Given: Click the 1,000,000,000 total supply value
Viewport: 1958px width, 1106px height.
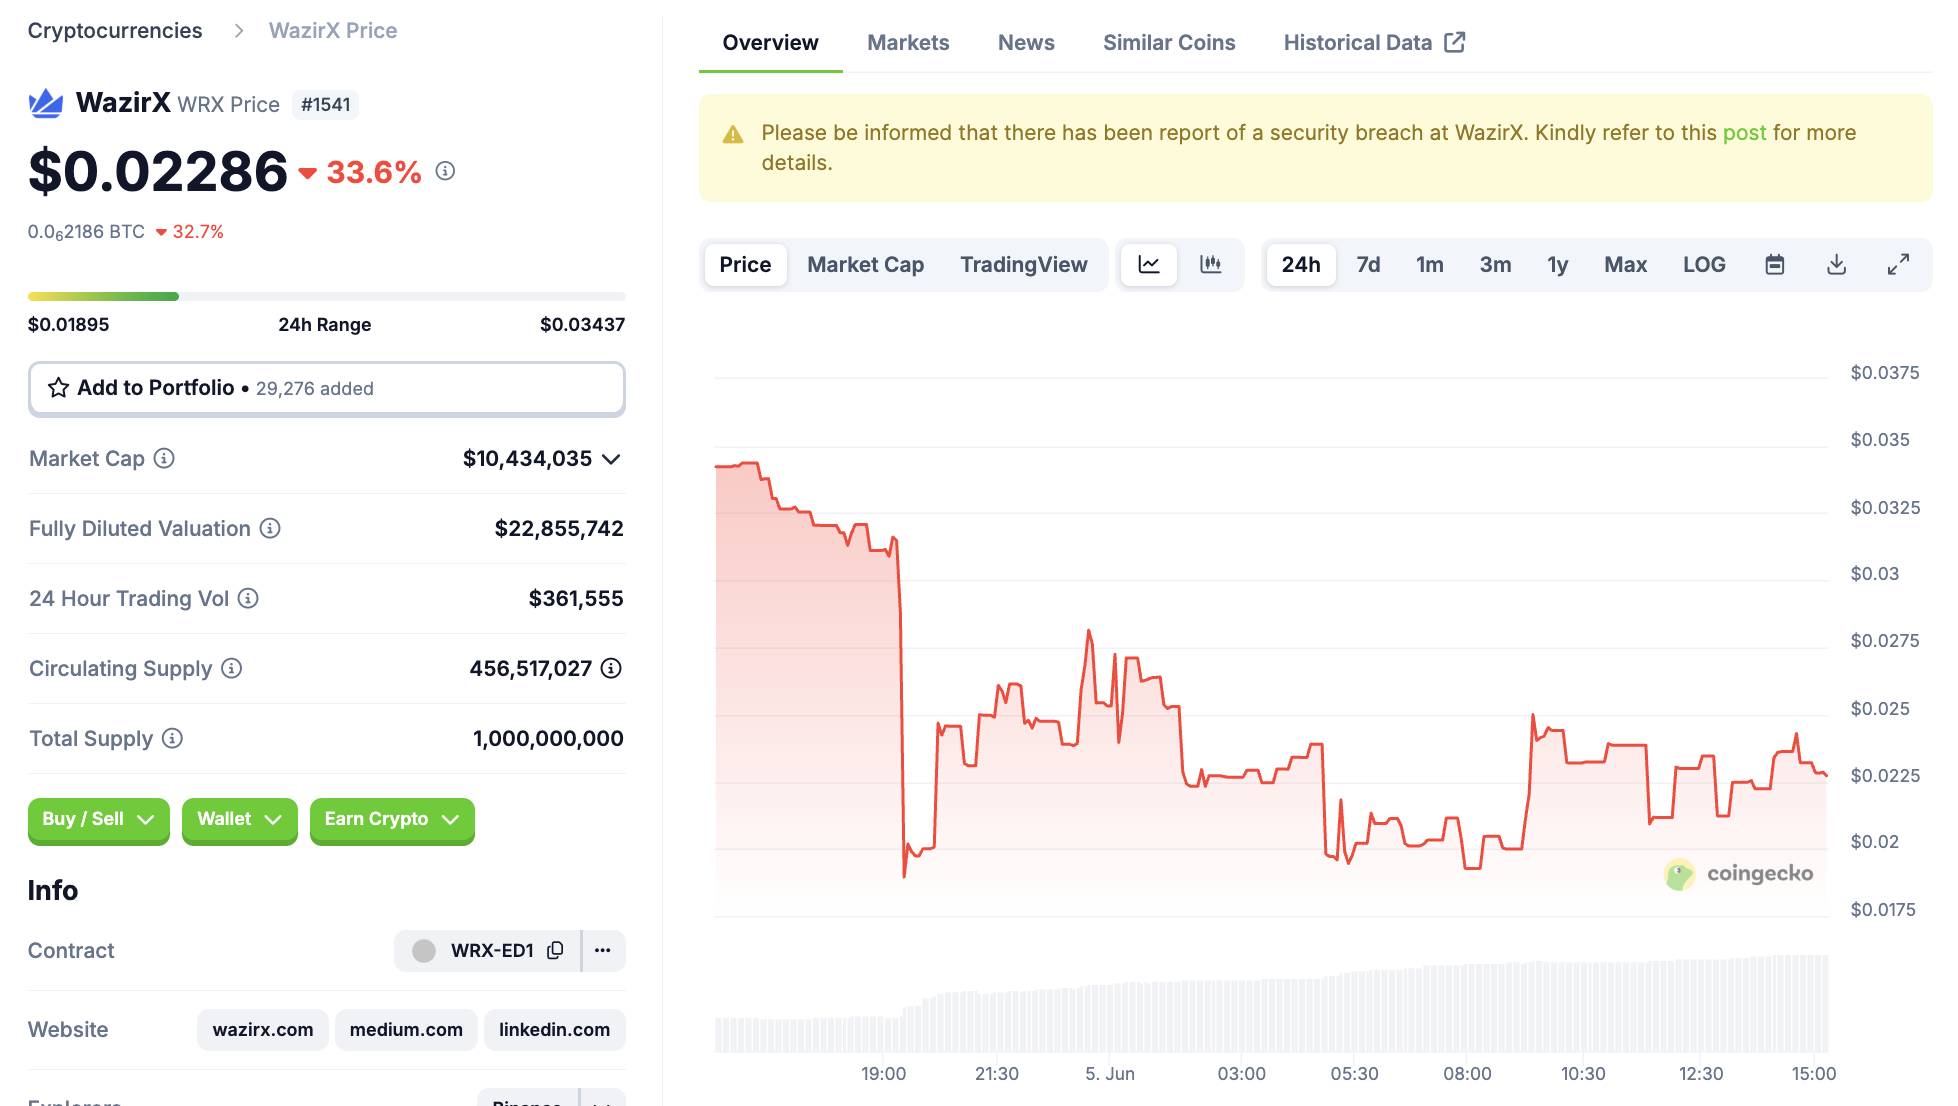Looking at the screenshot, I should click(x=548, y=738).
